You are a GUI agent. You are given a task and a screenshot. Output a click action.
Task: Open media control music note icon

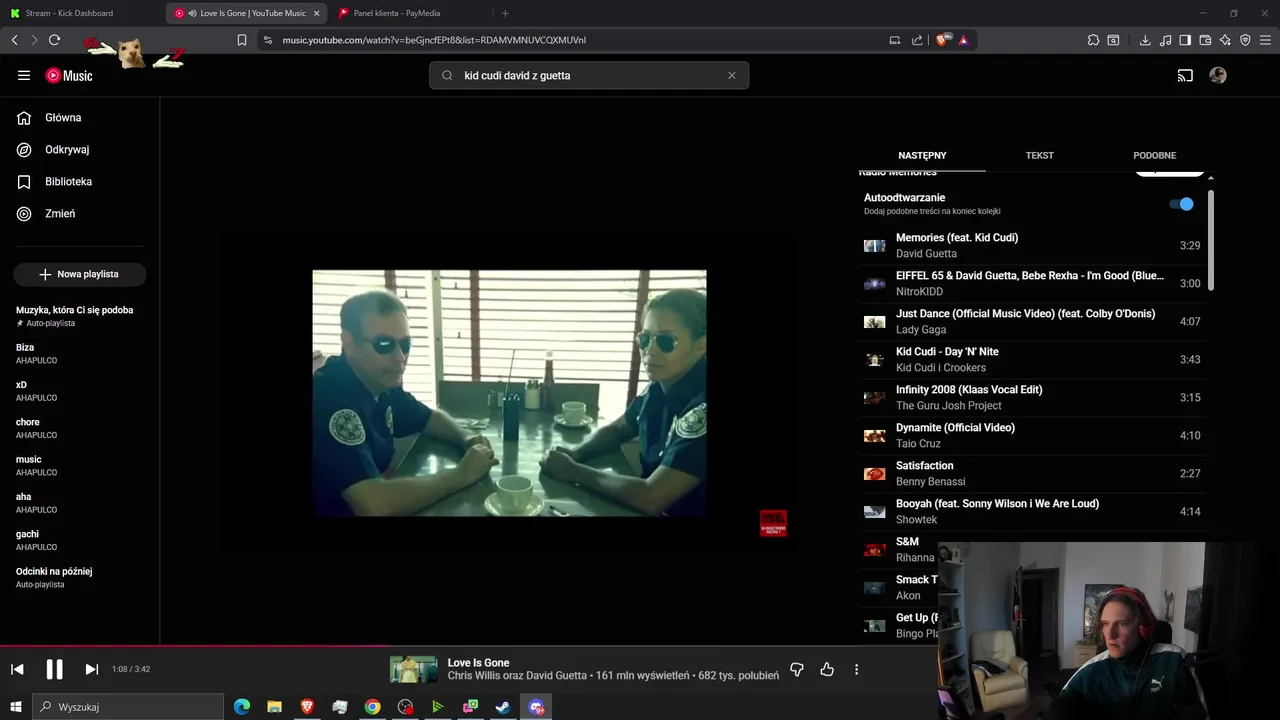1165,40
